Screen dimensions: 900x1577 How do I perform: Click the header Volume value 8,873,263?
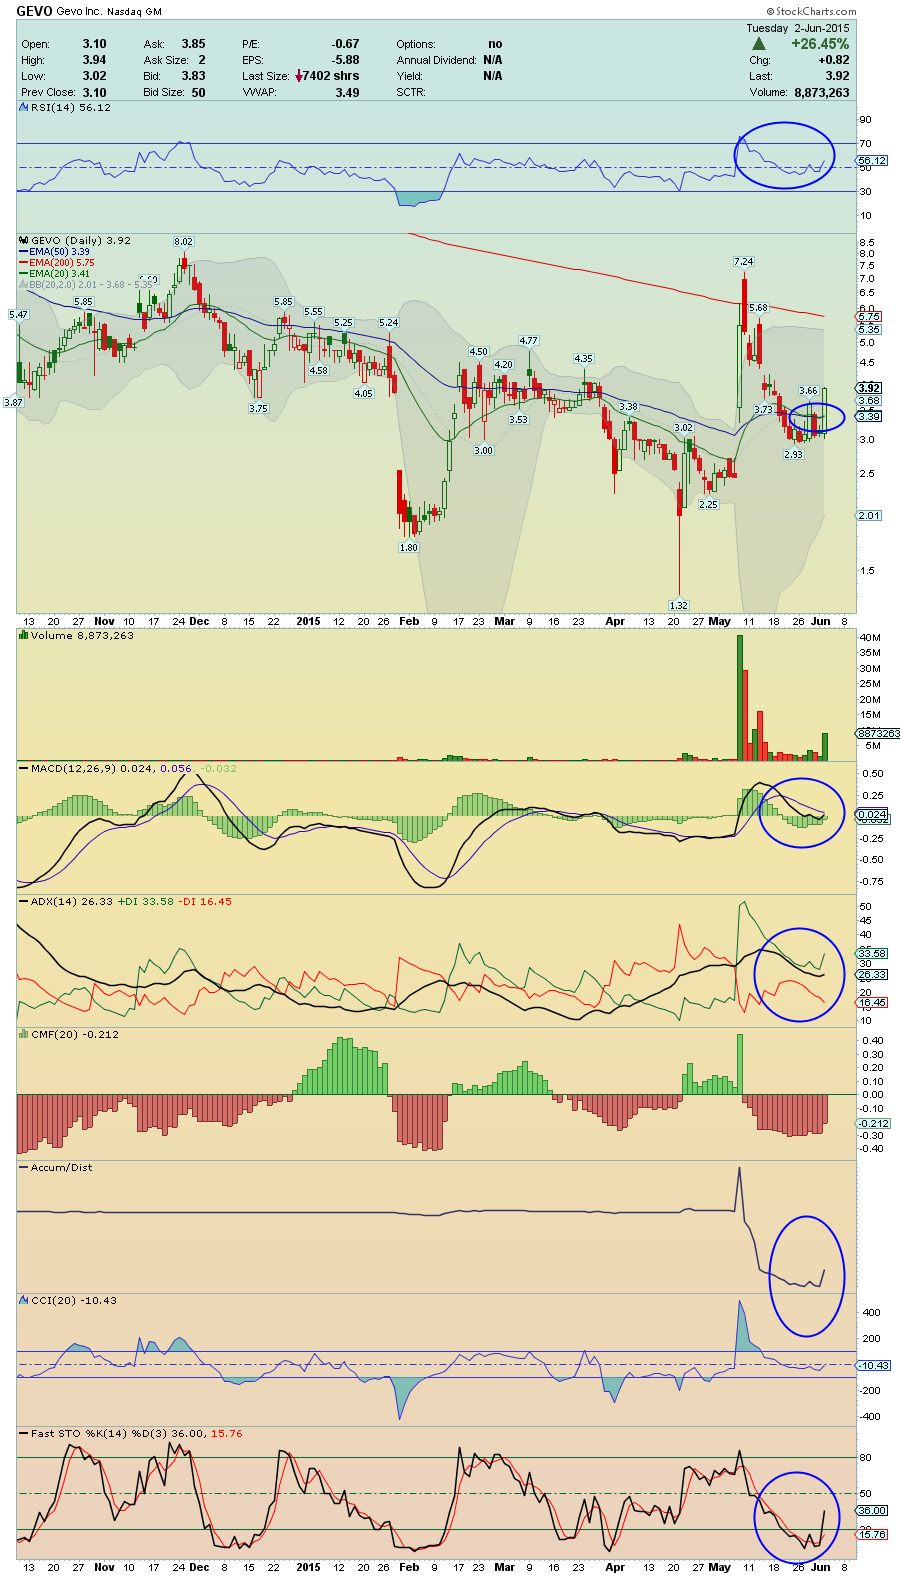pos(822,92)
